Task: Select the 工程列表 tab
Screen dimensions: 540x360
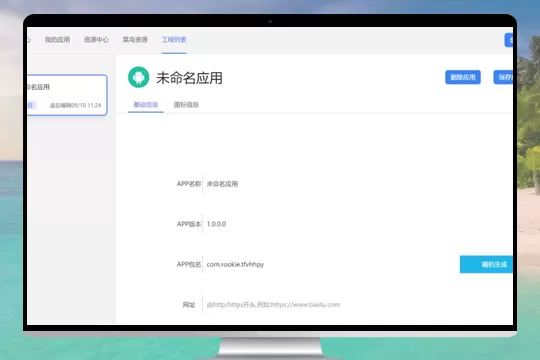Action: tap(174, 40)
